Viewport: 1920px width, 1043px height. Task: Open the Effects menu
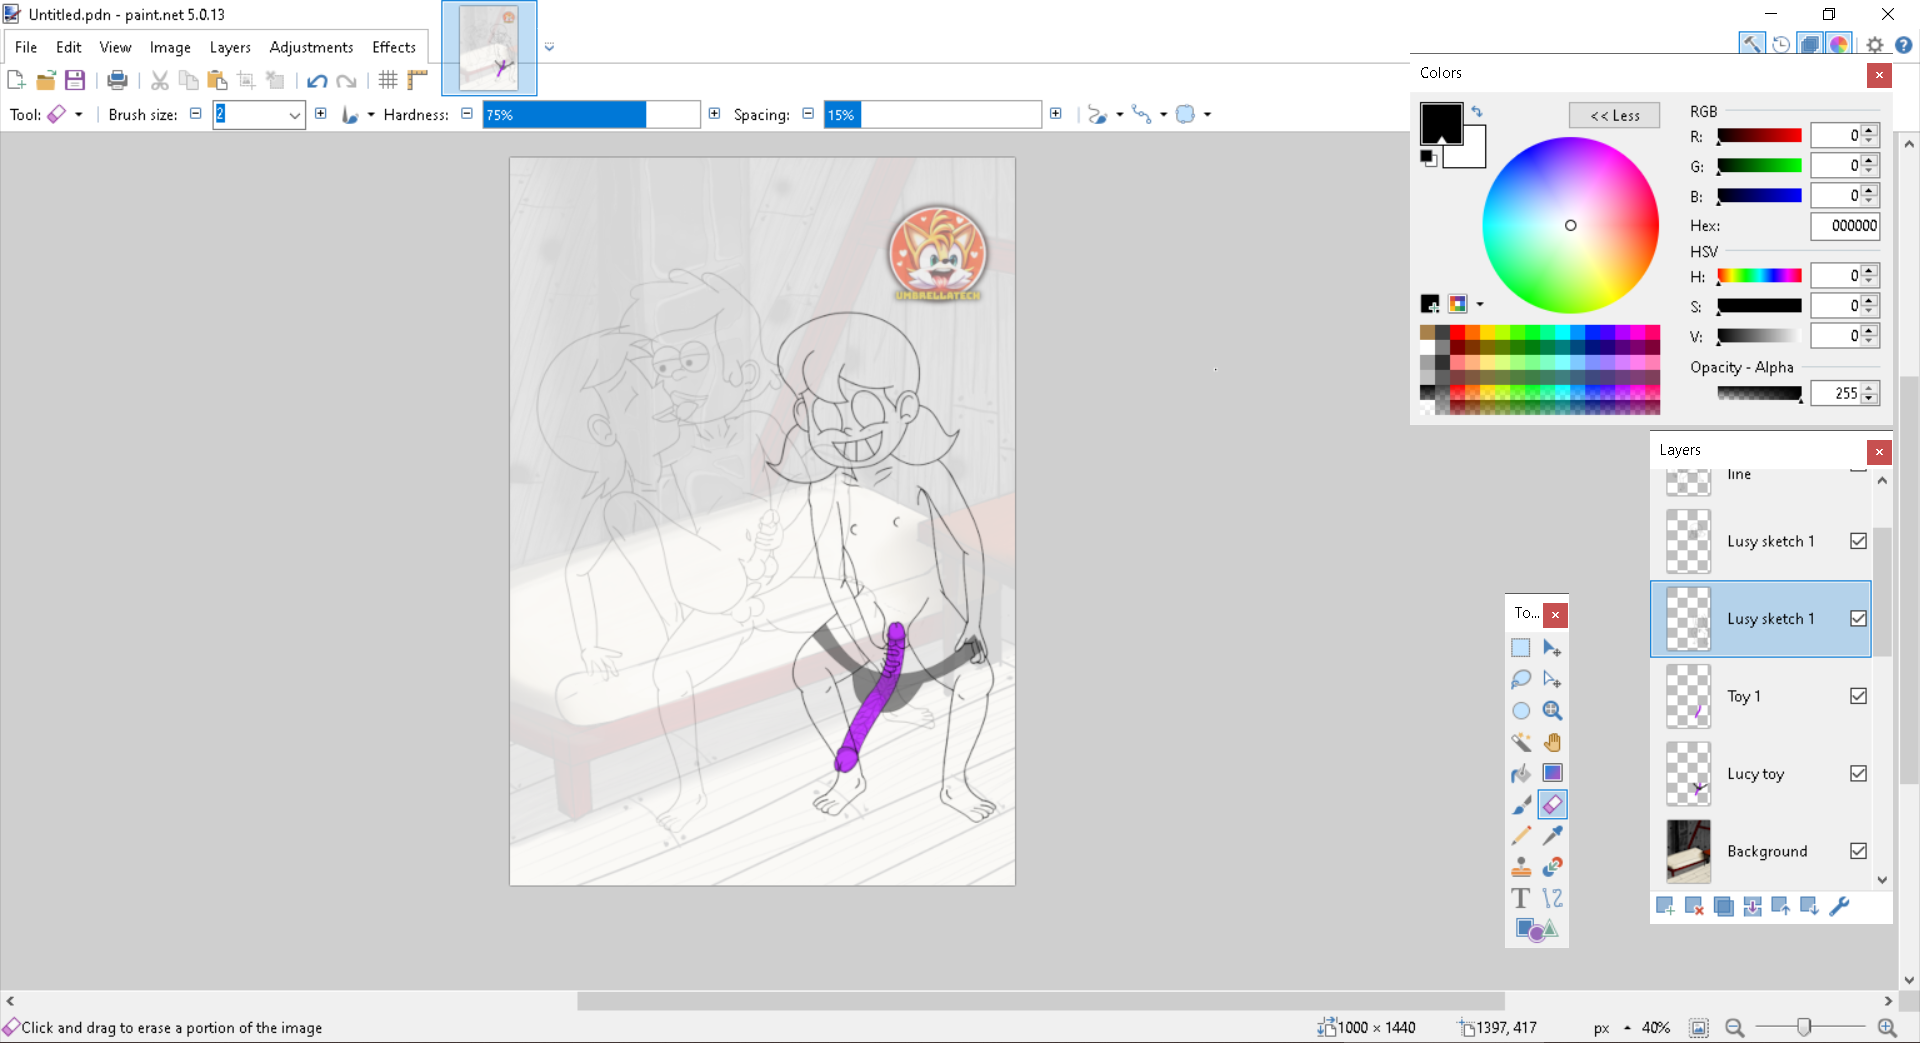point(393,47)
